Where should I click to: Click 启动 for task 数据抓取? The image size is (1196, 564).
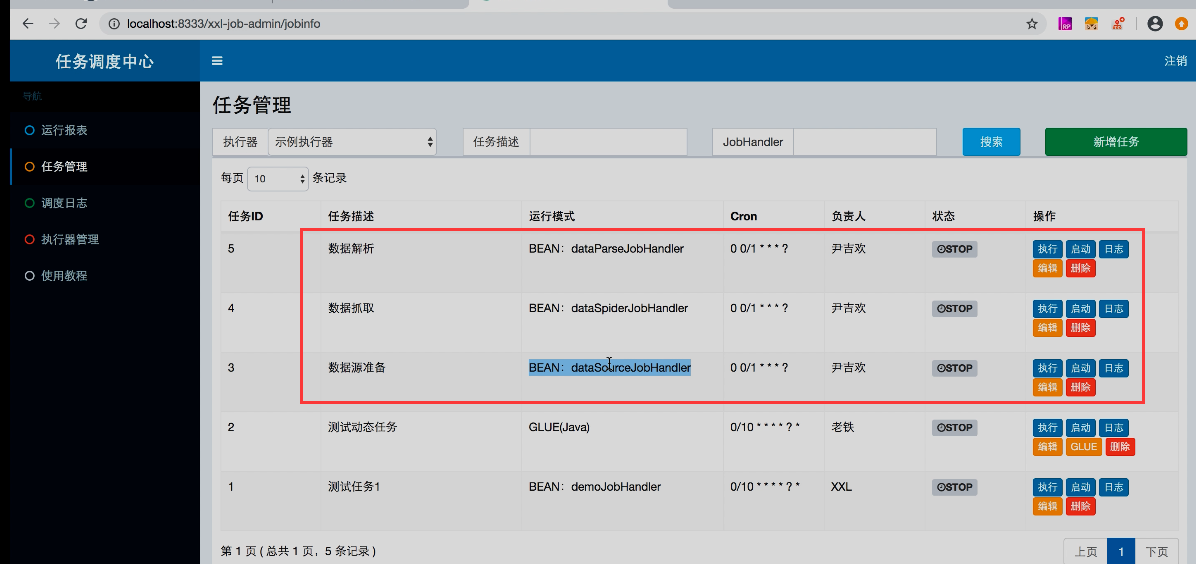tap(1080, 308)
